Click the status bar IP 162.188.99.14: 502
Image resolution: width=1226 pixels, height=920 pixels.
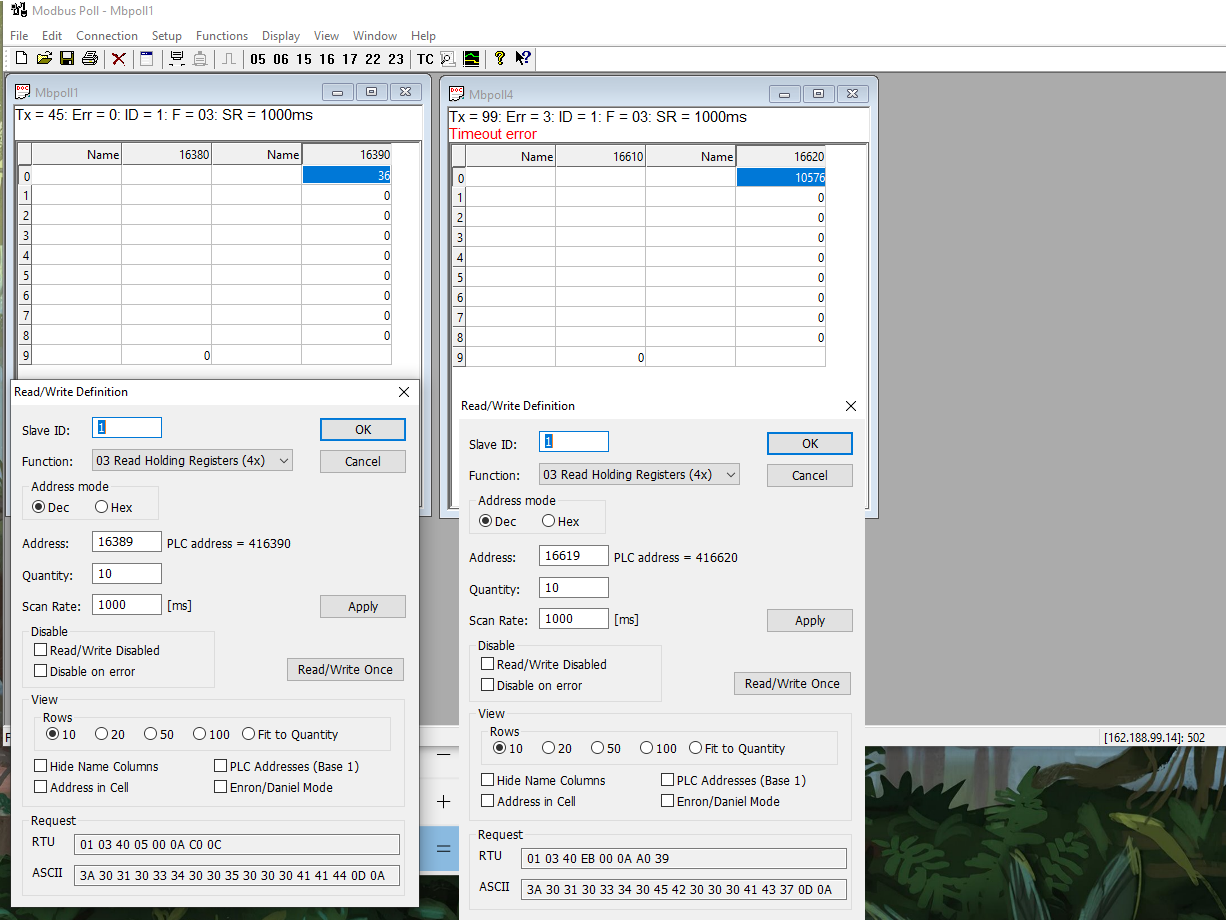pyautogui.click(x=1154, y=737)
